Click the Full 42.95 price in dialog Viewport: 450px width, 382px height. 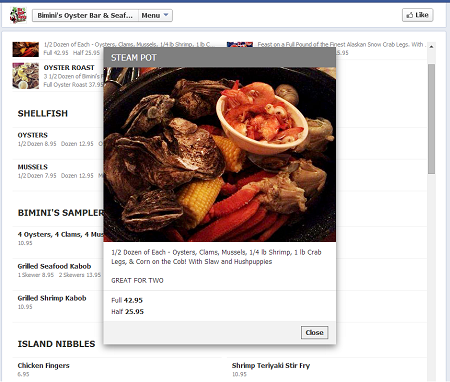(x=127, y=300)
